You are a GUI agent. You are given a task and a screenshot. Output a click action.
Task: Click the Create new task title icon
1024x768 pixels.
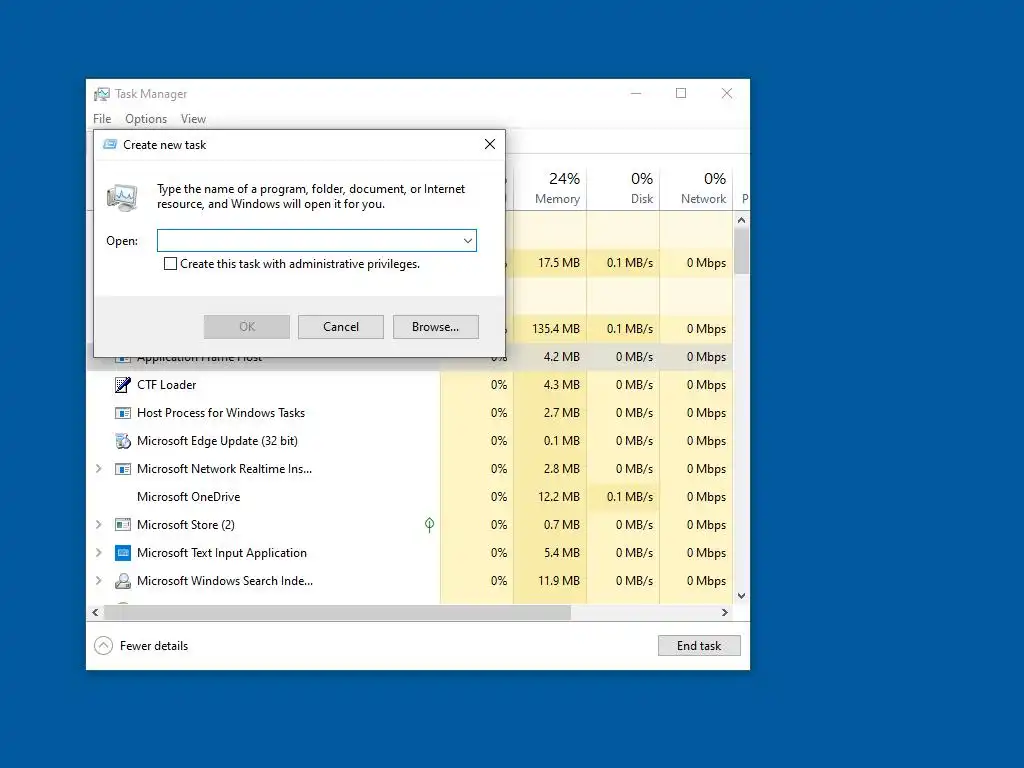110,144
